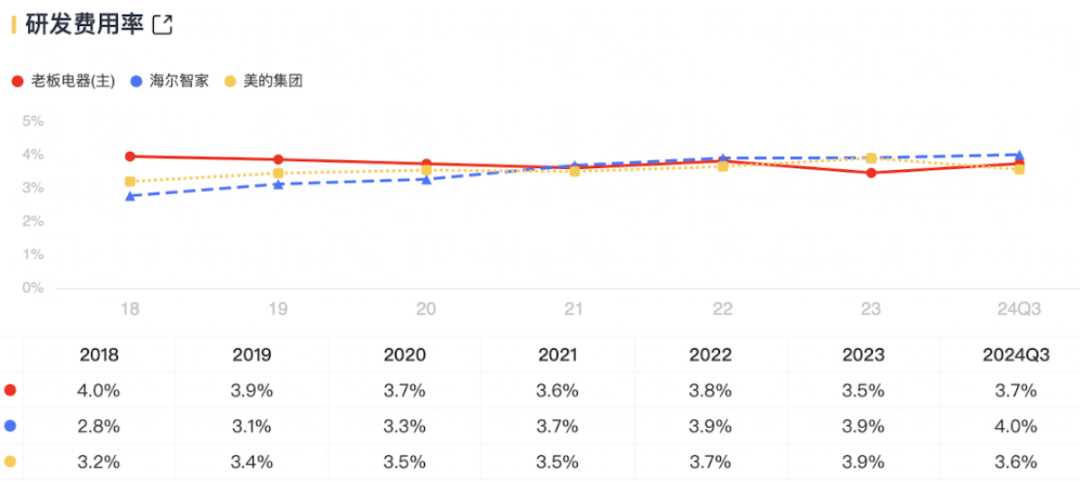This screenshot has width=1080, height=482.
Task: Click the red data point for 2023
Action: [x=871, y=173]
